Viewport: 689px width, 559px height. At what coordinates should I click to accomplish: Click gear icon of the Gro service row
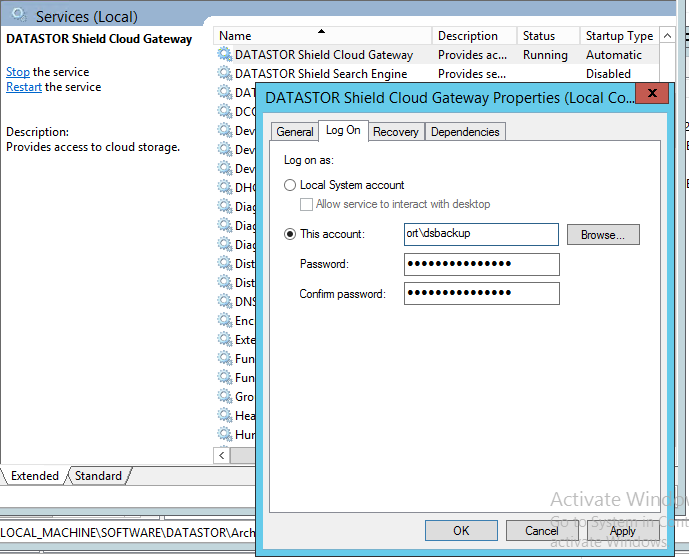tap(225, 396)
